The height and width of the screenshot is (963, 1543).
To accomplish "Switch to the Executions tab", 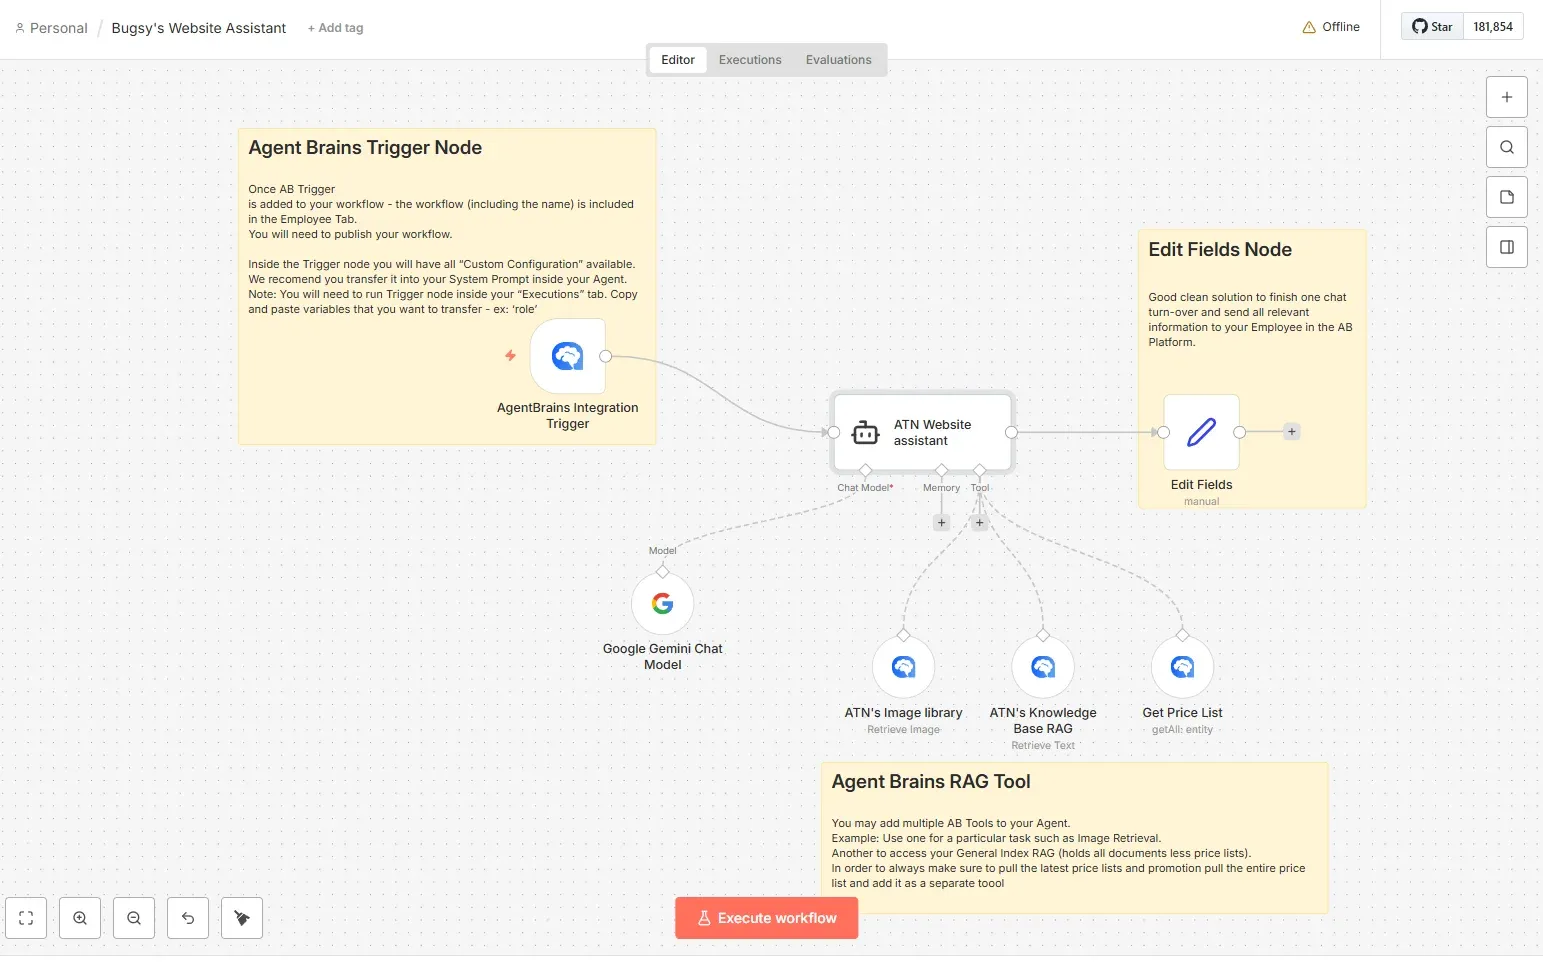I will coord(749,60).
